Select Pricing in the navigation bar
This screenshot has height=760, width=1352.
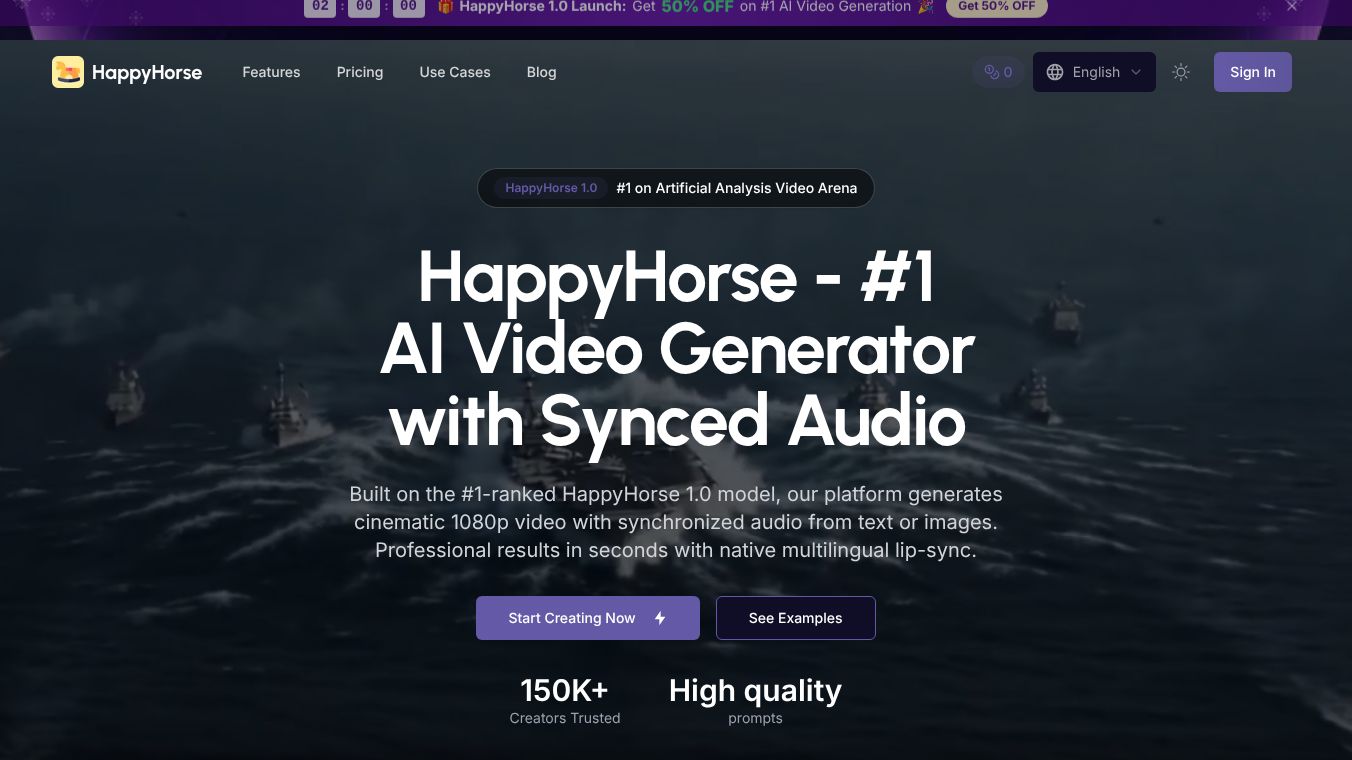[359, 72]
